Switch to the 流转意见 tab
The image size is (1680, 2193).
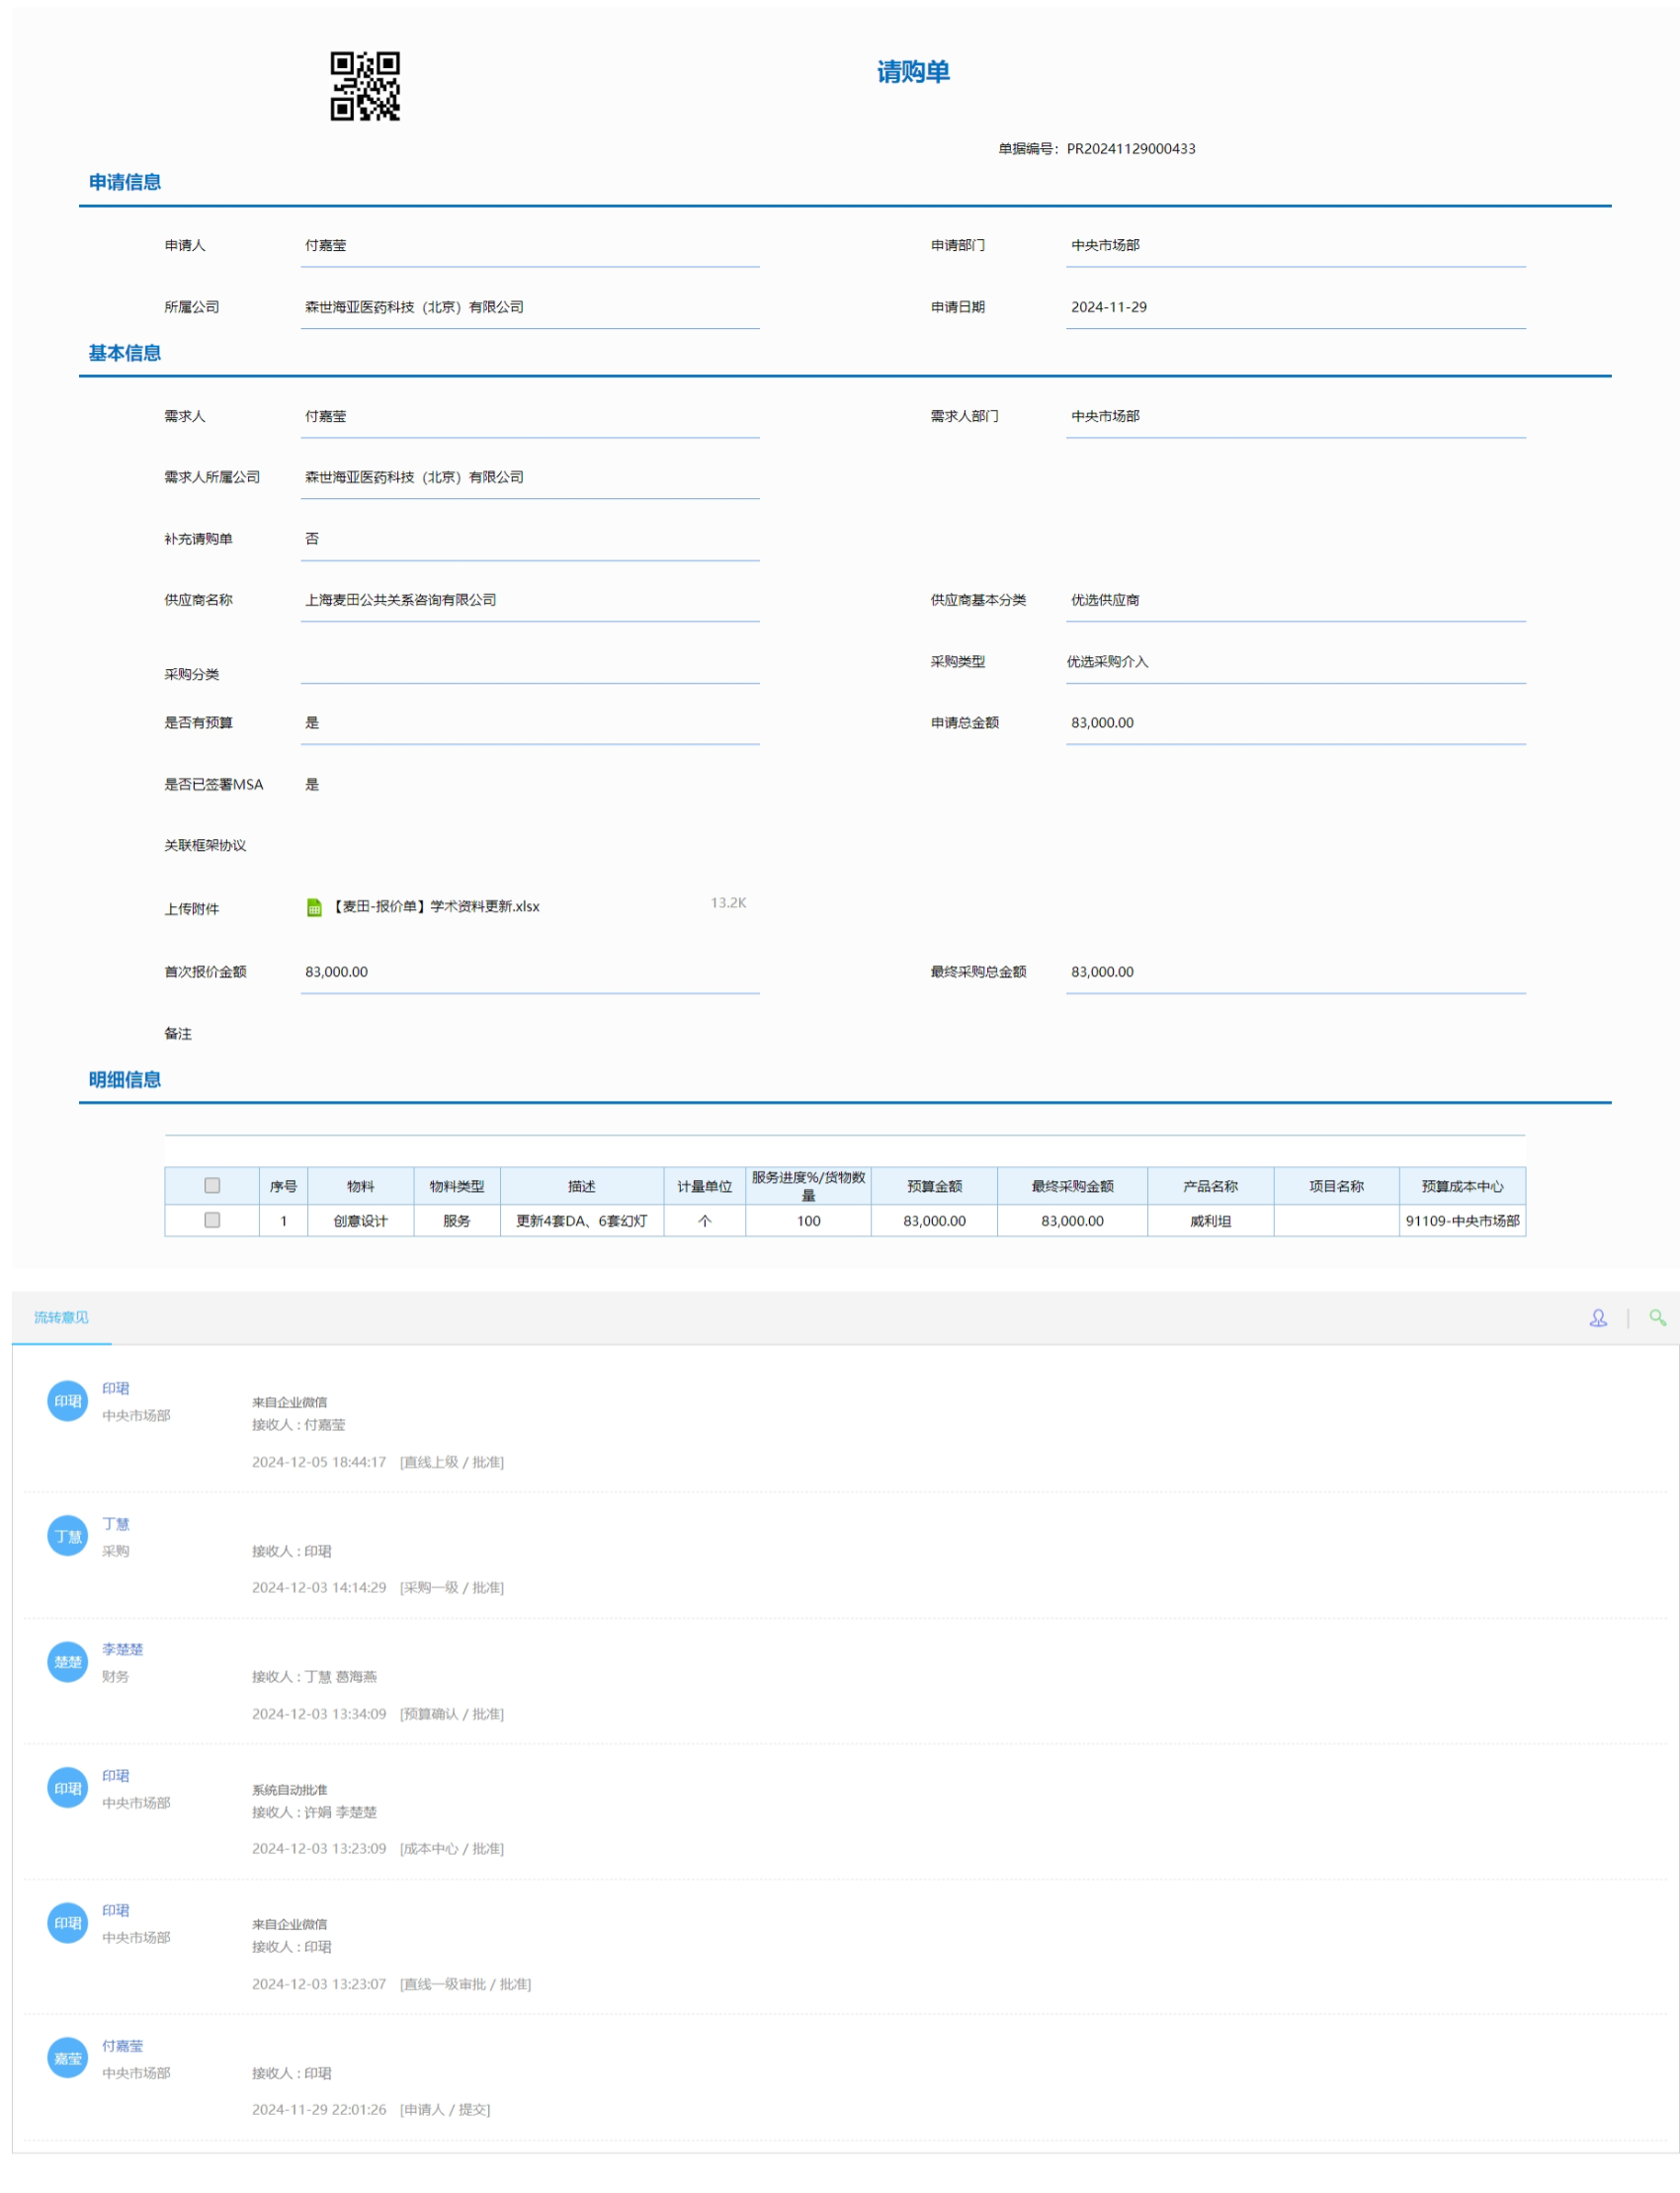(61, 1318)
